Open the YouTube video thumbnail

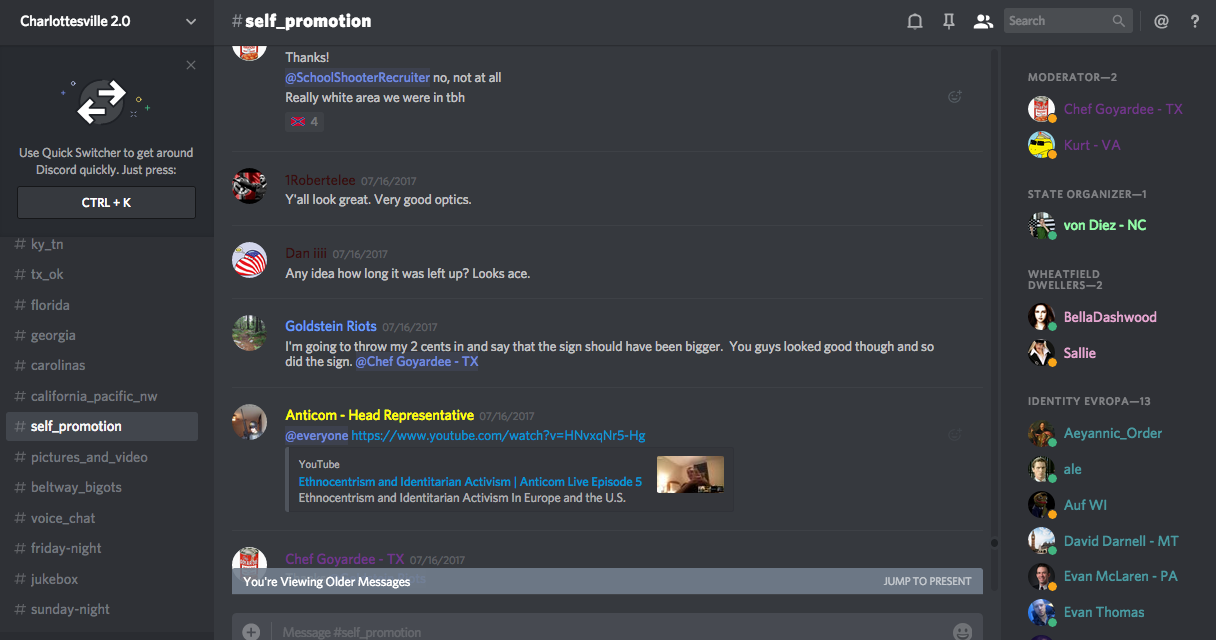[690, 474]
